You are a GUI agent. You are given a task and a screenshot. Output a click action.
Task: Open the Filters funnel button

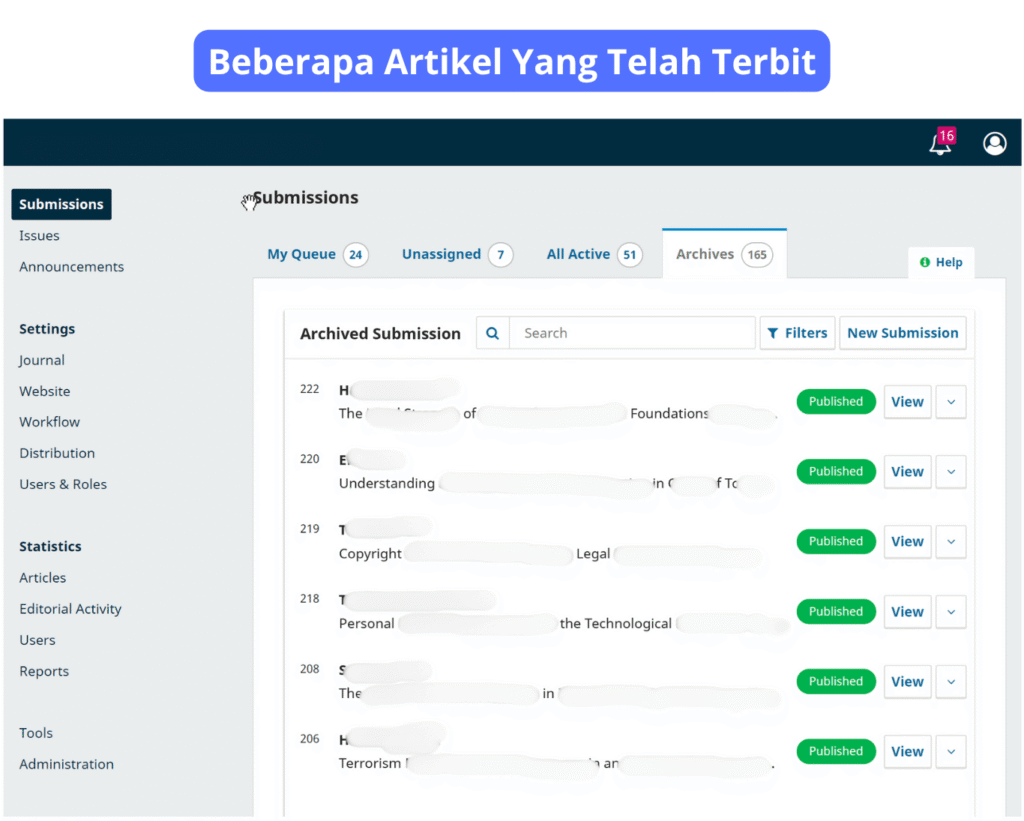(x=797, y=333)
